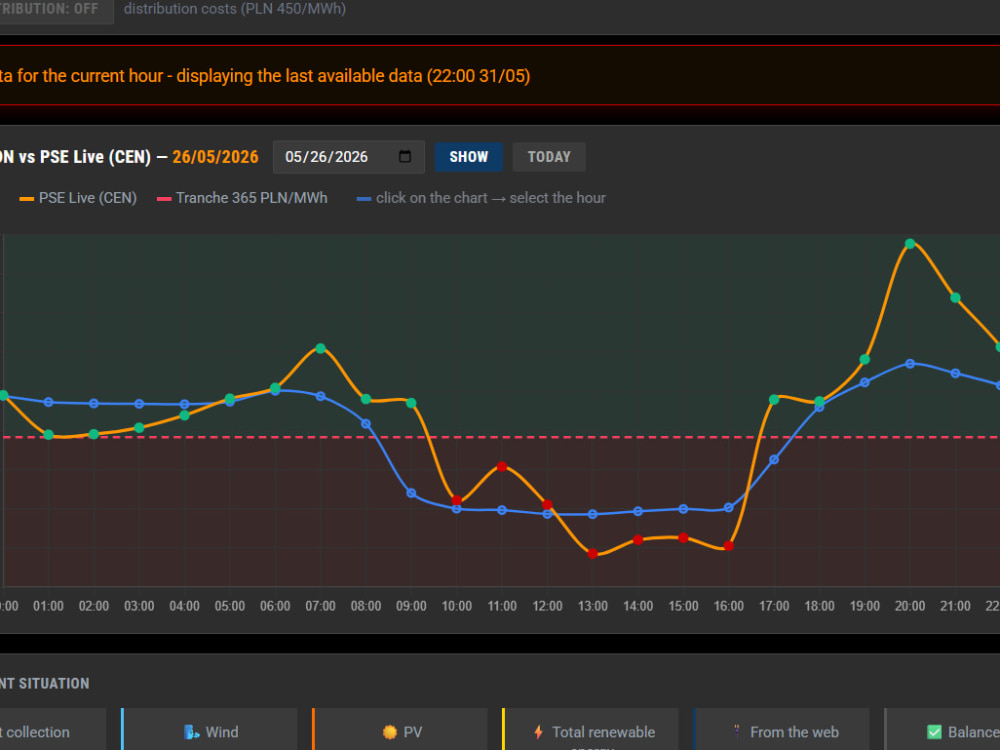Click the PV sun icon
Viewport: 1000px width, 750px height.
(x=390, y=732)
